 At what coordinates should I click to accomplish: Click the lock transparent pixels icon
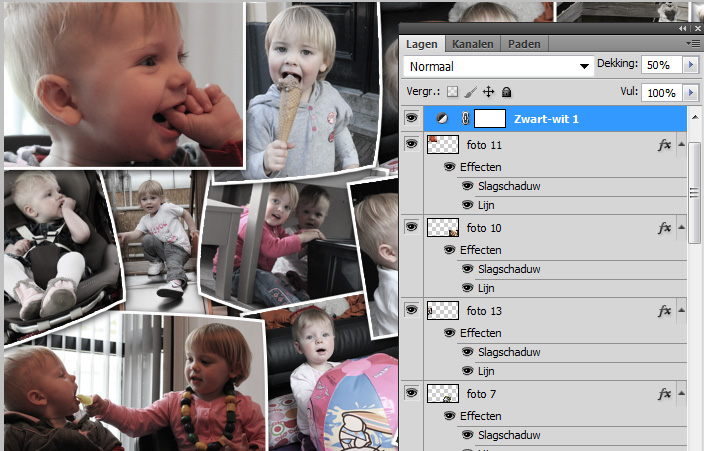(x=453, y=92)
